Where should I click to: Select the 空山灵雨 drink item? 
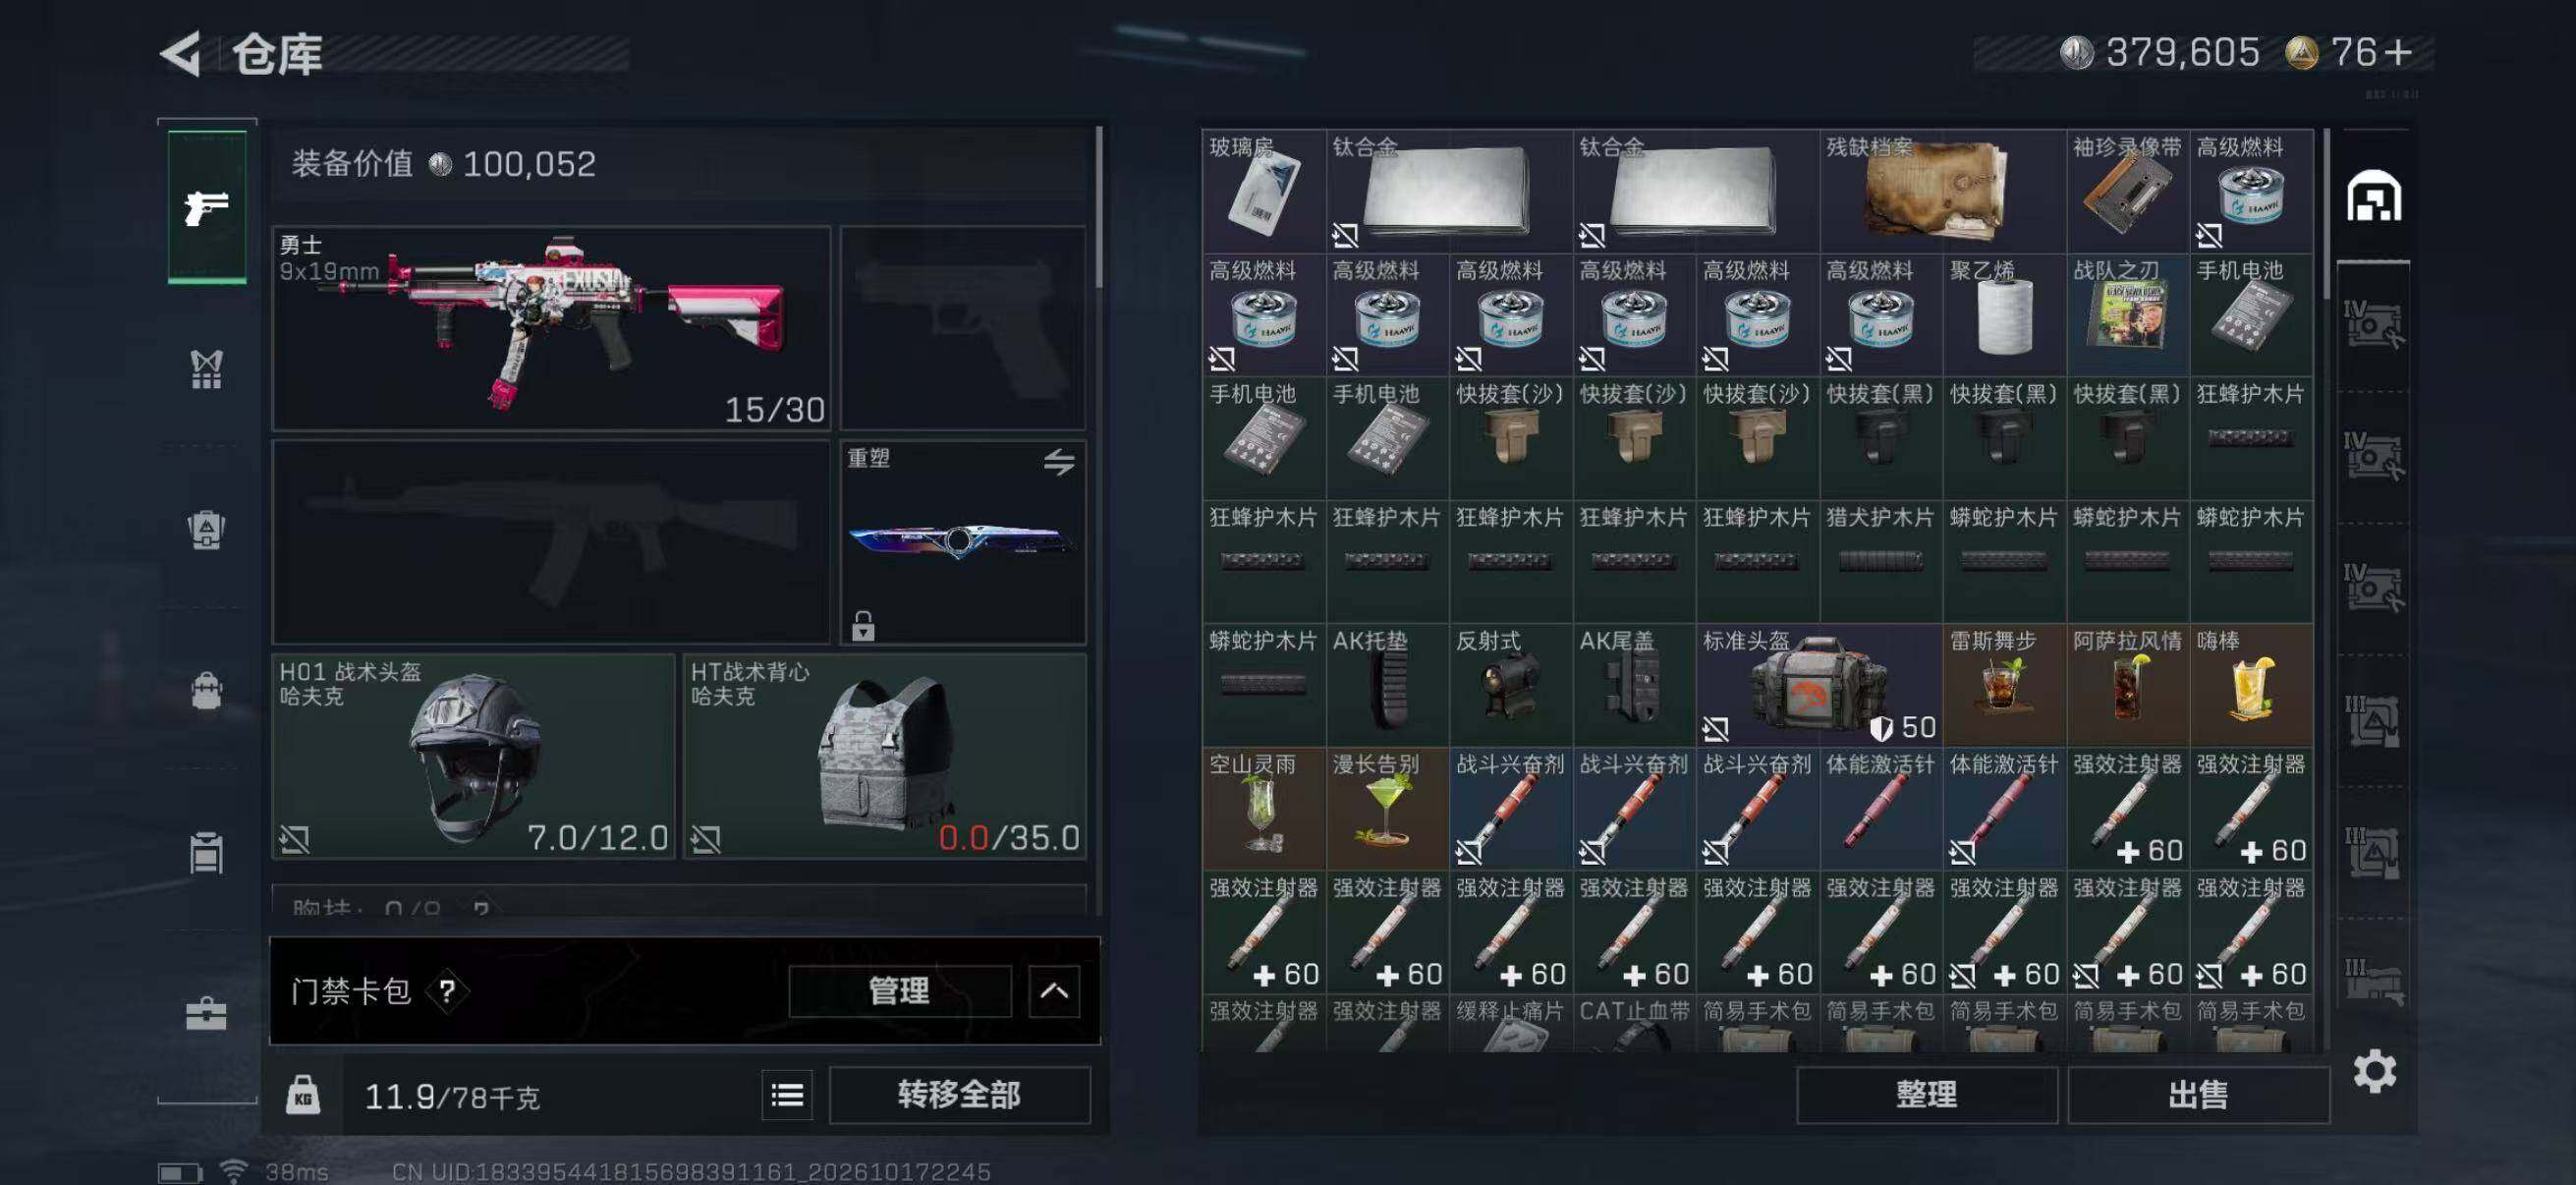tap(1264, 808)
